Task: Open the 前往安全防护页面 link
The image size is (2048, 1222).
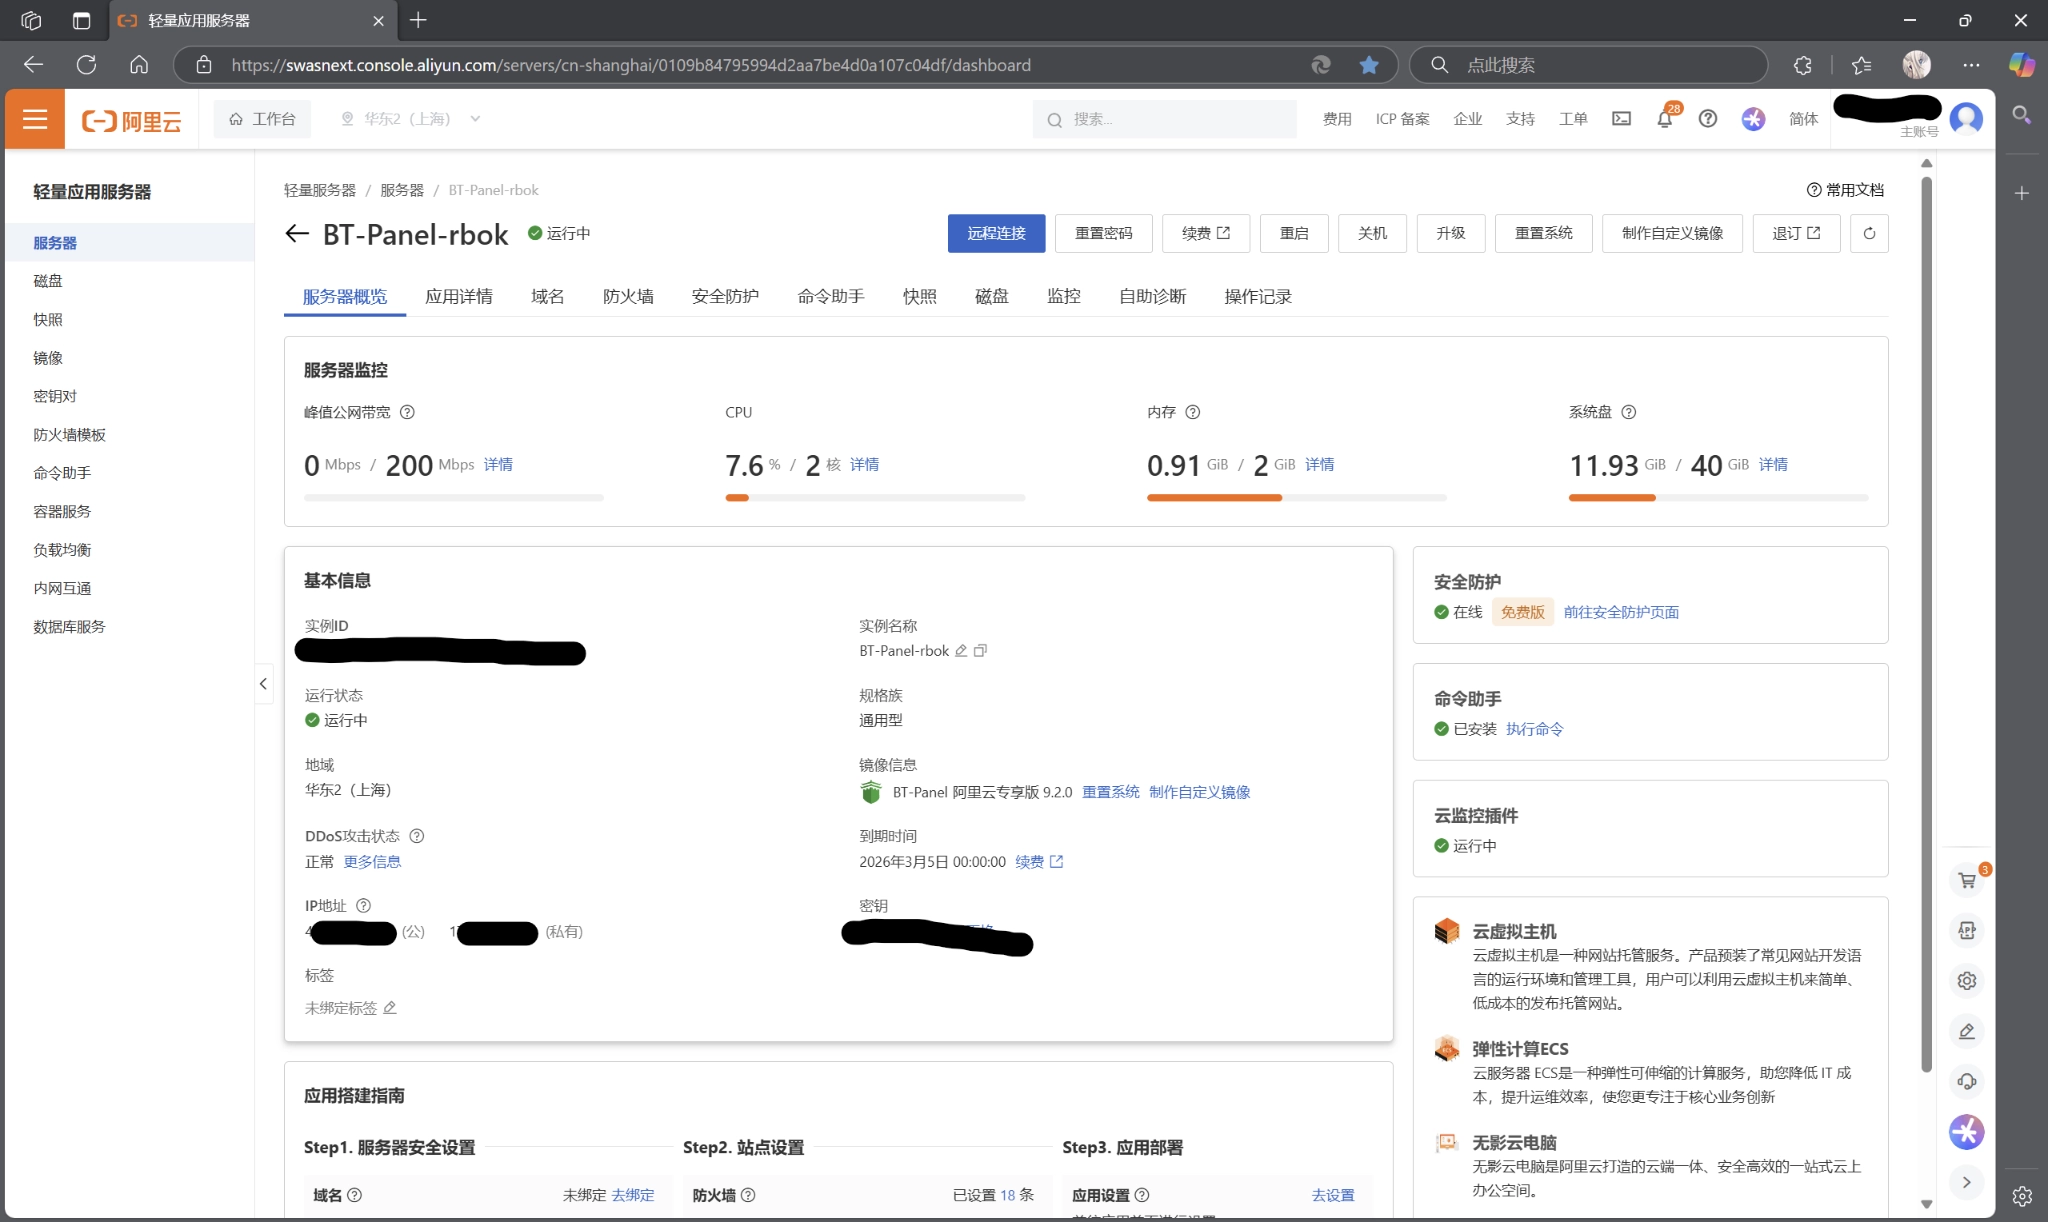Action: (1620, 612)
